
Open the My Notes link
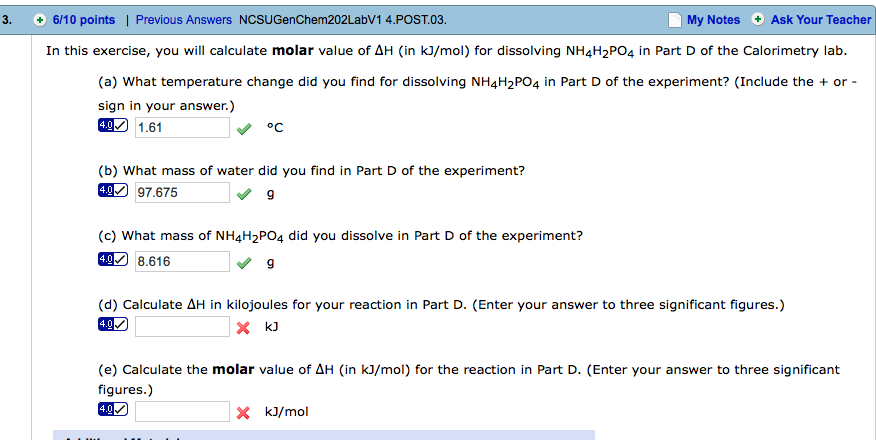coord(713,20)
